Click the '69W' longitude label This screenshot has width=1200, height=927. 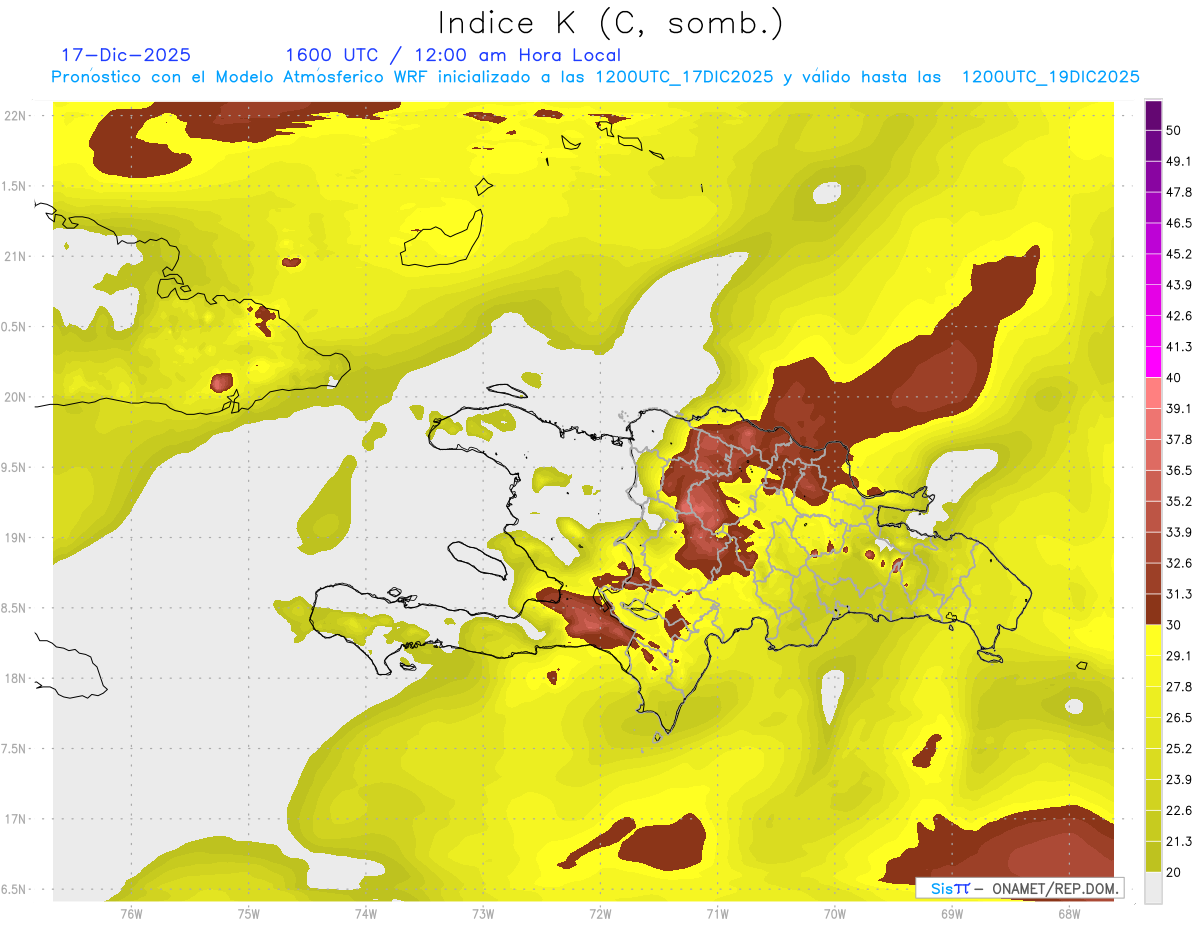952,915
